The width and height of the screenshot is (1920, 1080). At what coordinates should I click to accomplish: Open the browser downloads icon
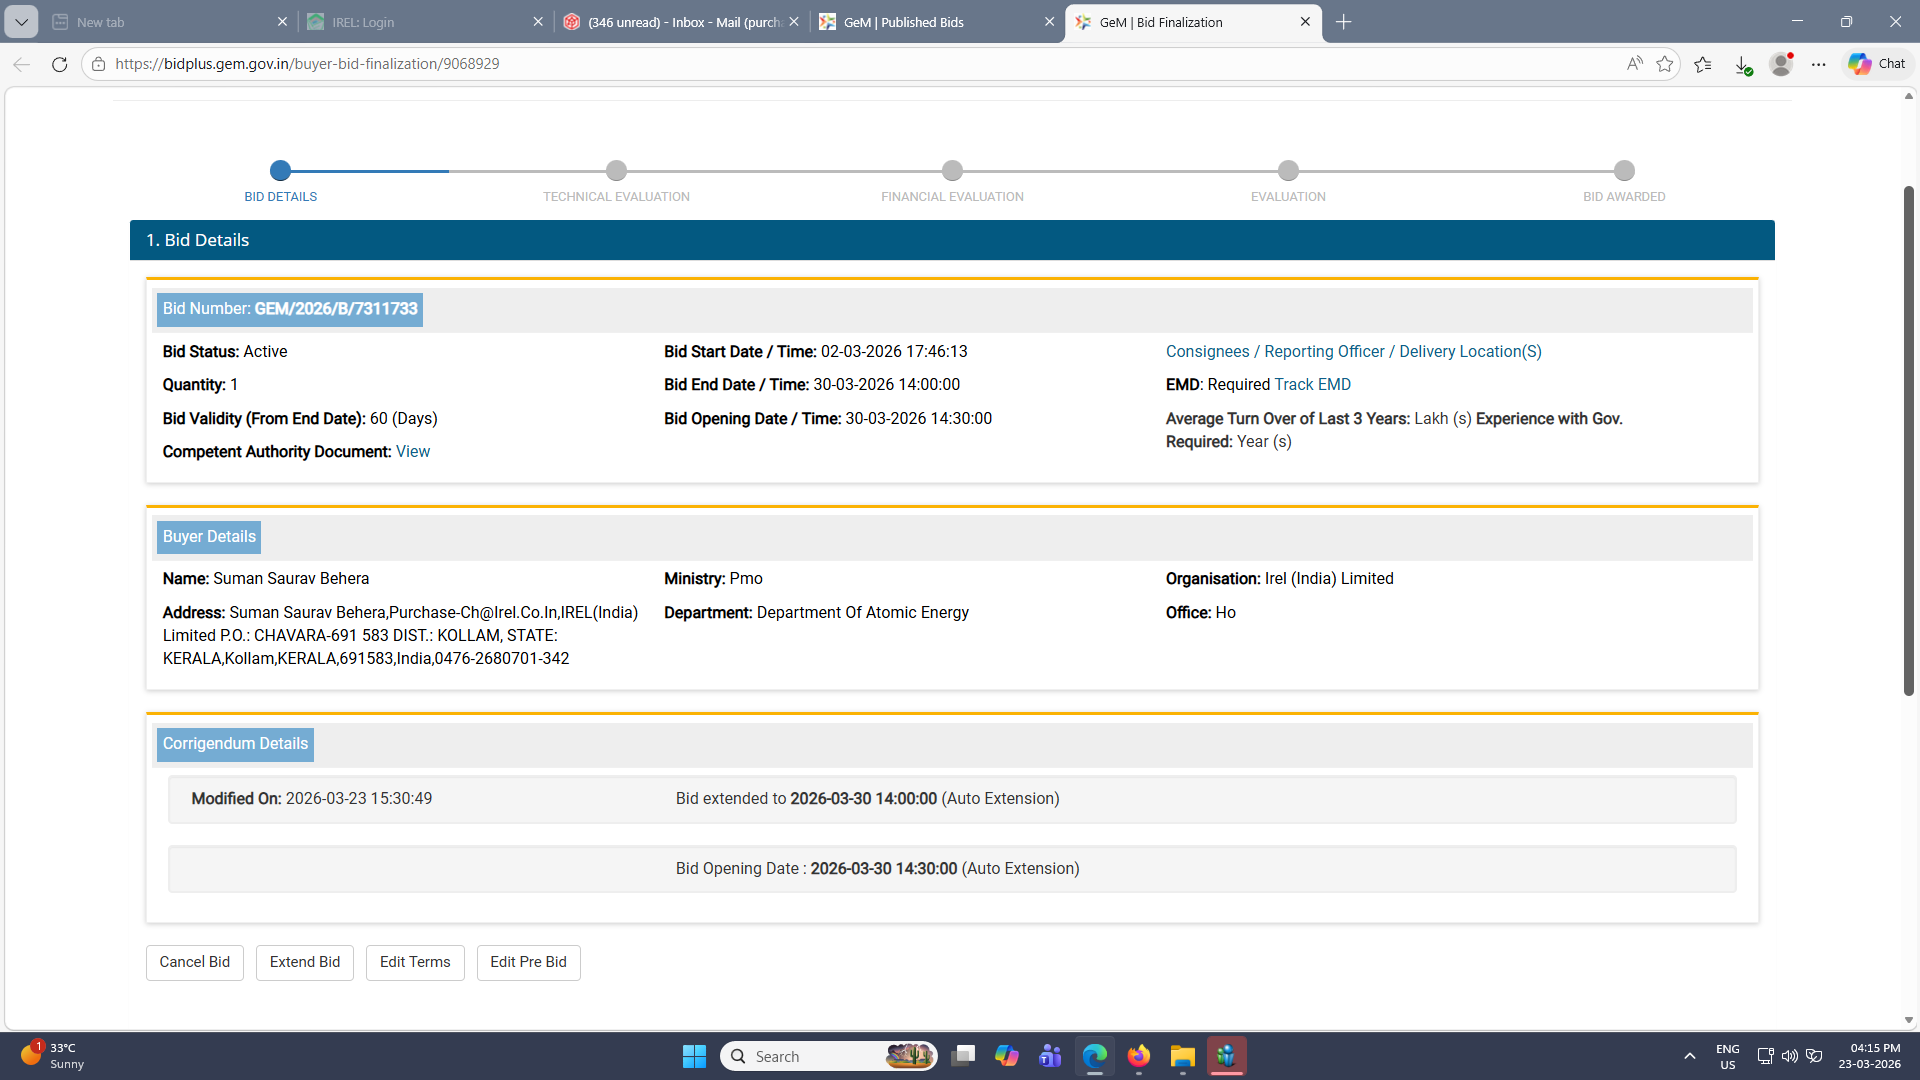(1742, 64)
